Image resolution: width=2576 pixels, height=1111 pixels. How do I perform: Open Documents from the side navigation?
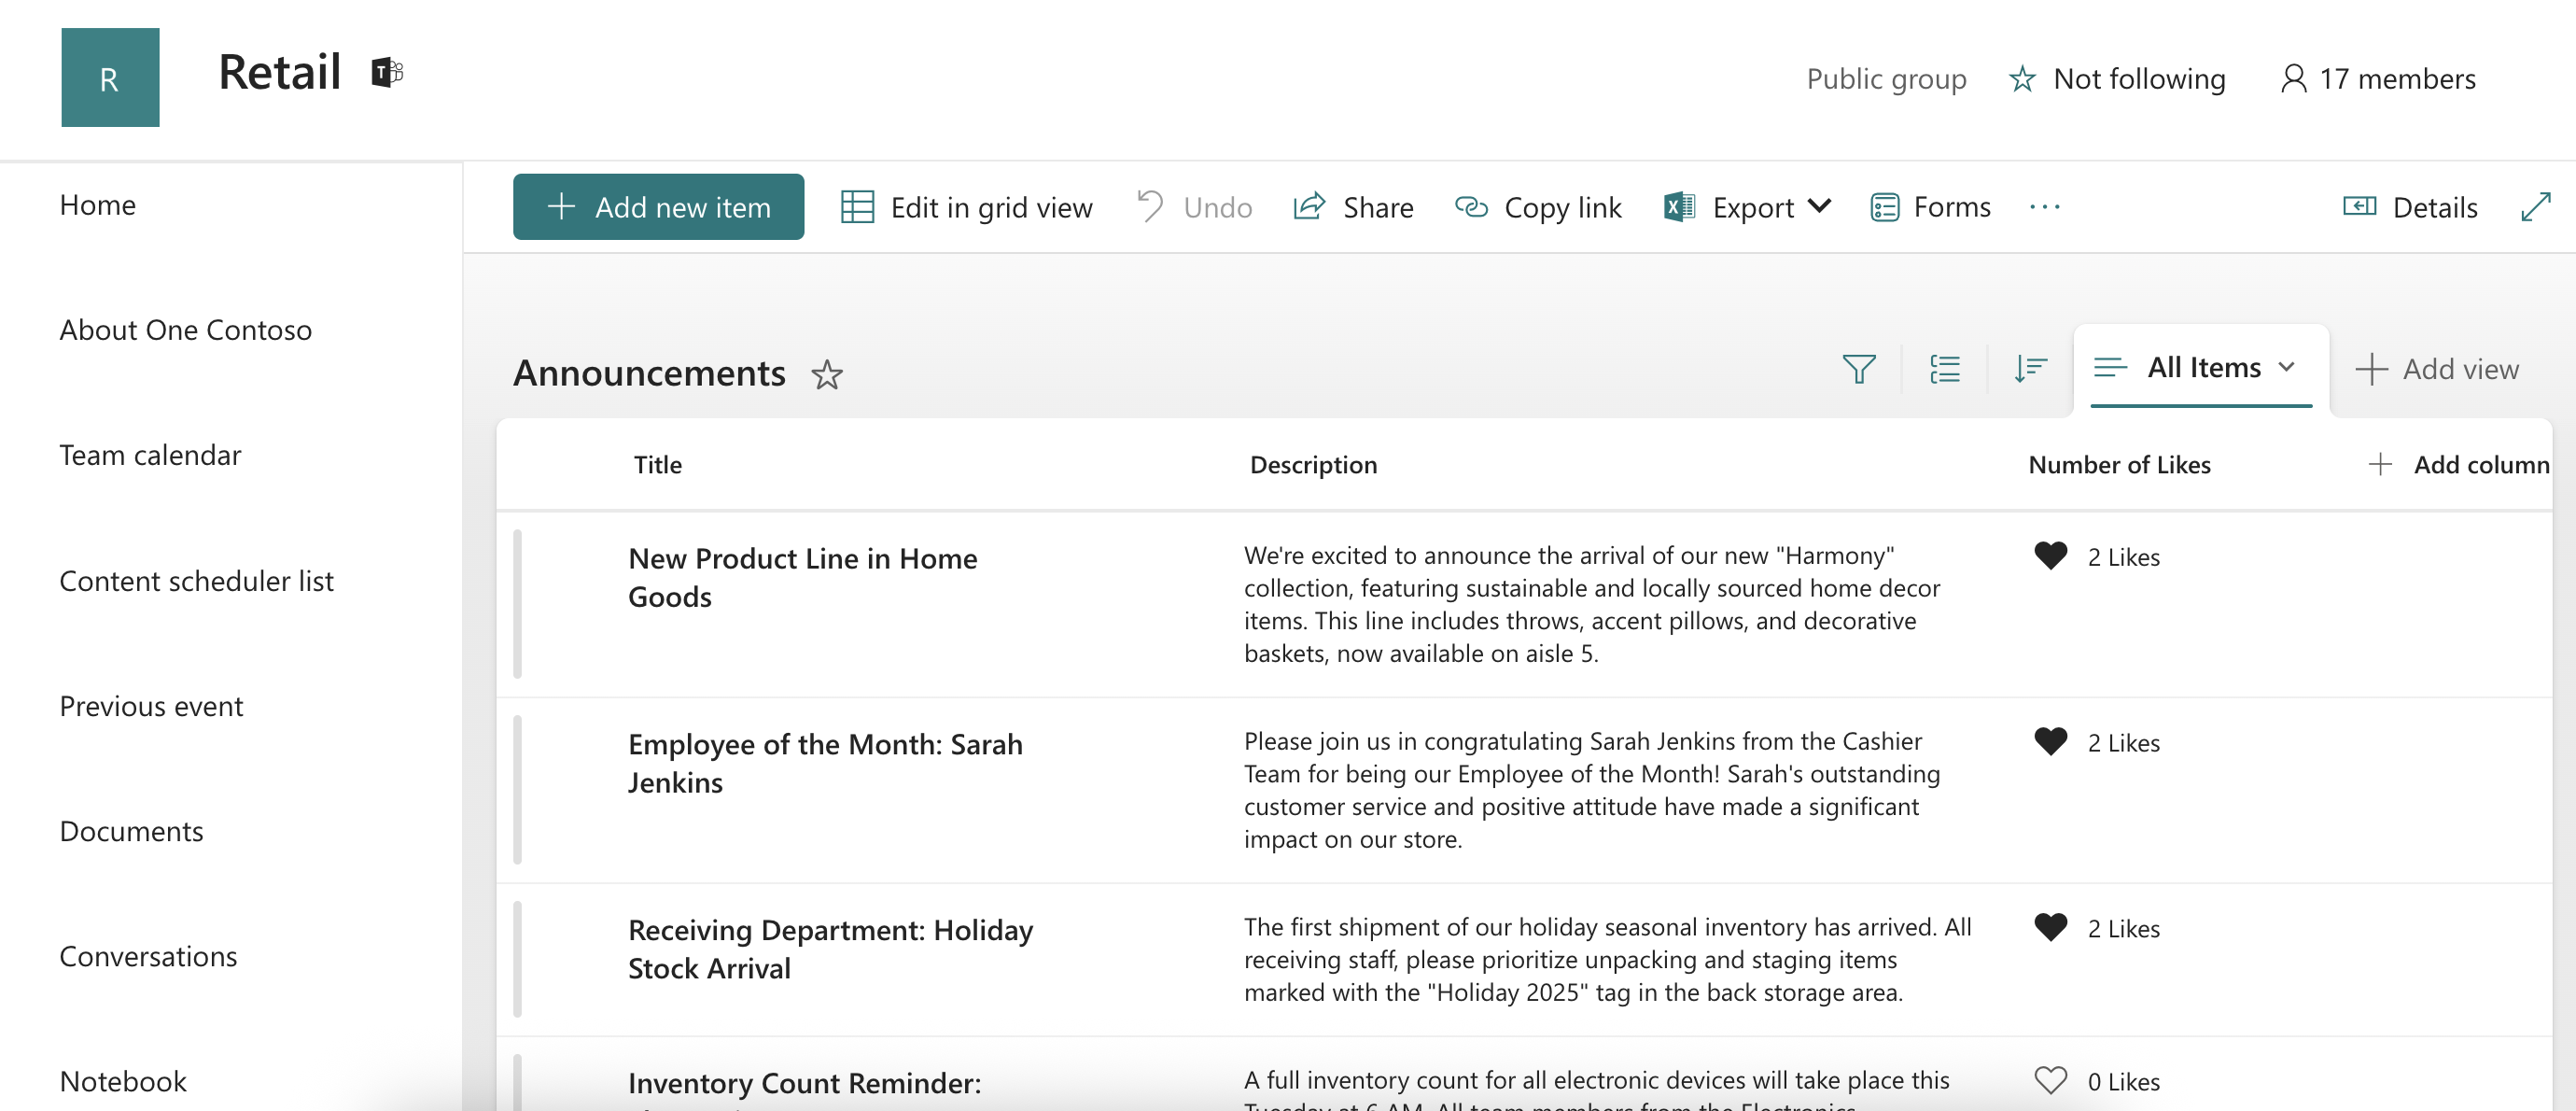131,831
